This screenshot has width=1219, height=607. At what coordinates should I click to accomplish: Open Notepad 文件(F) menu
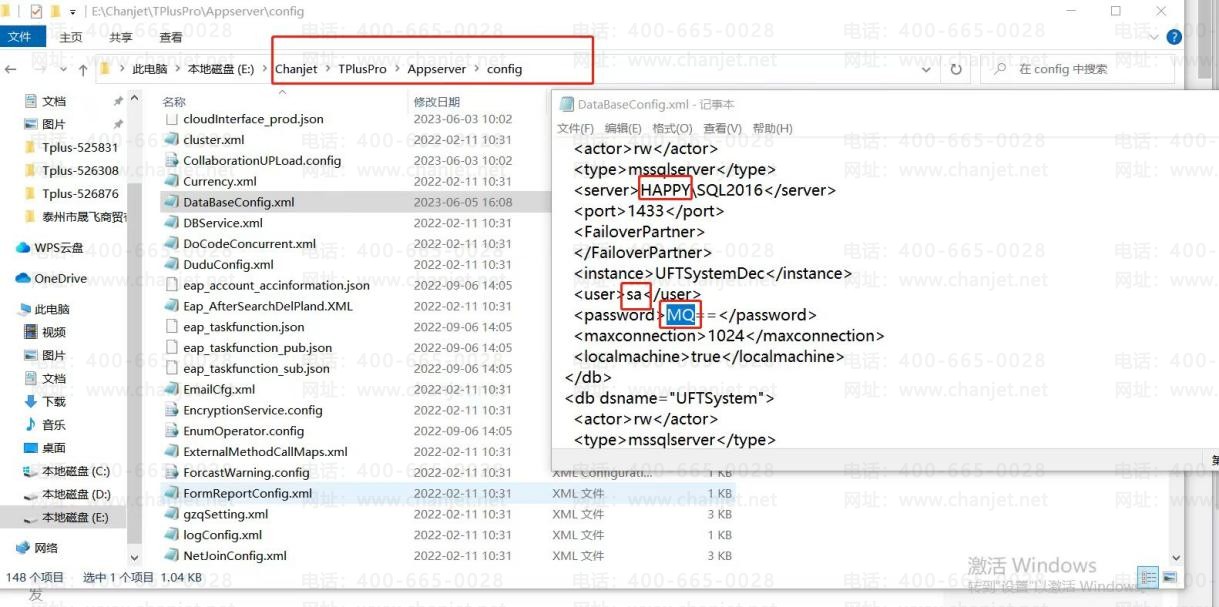coord(575,129)
